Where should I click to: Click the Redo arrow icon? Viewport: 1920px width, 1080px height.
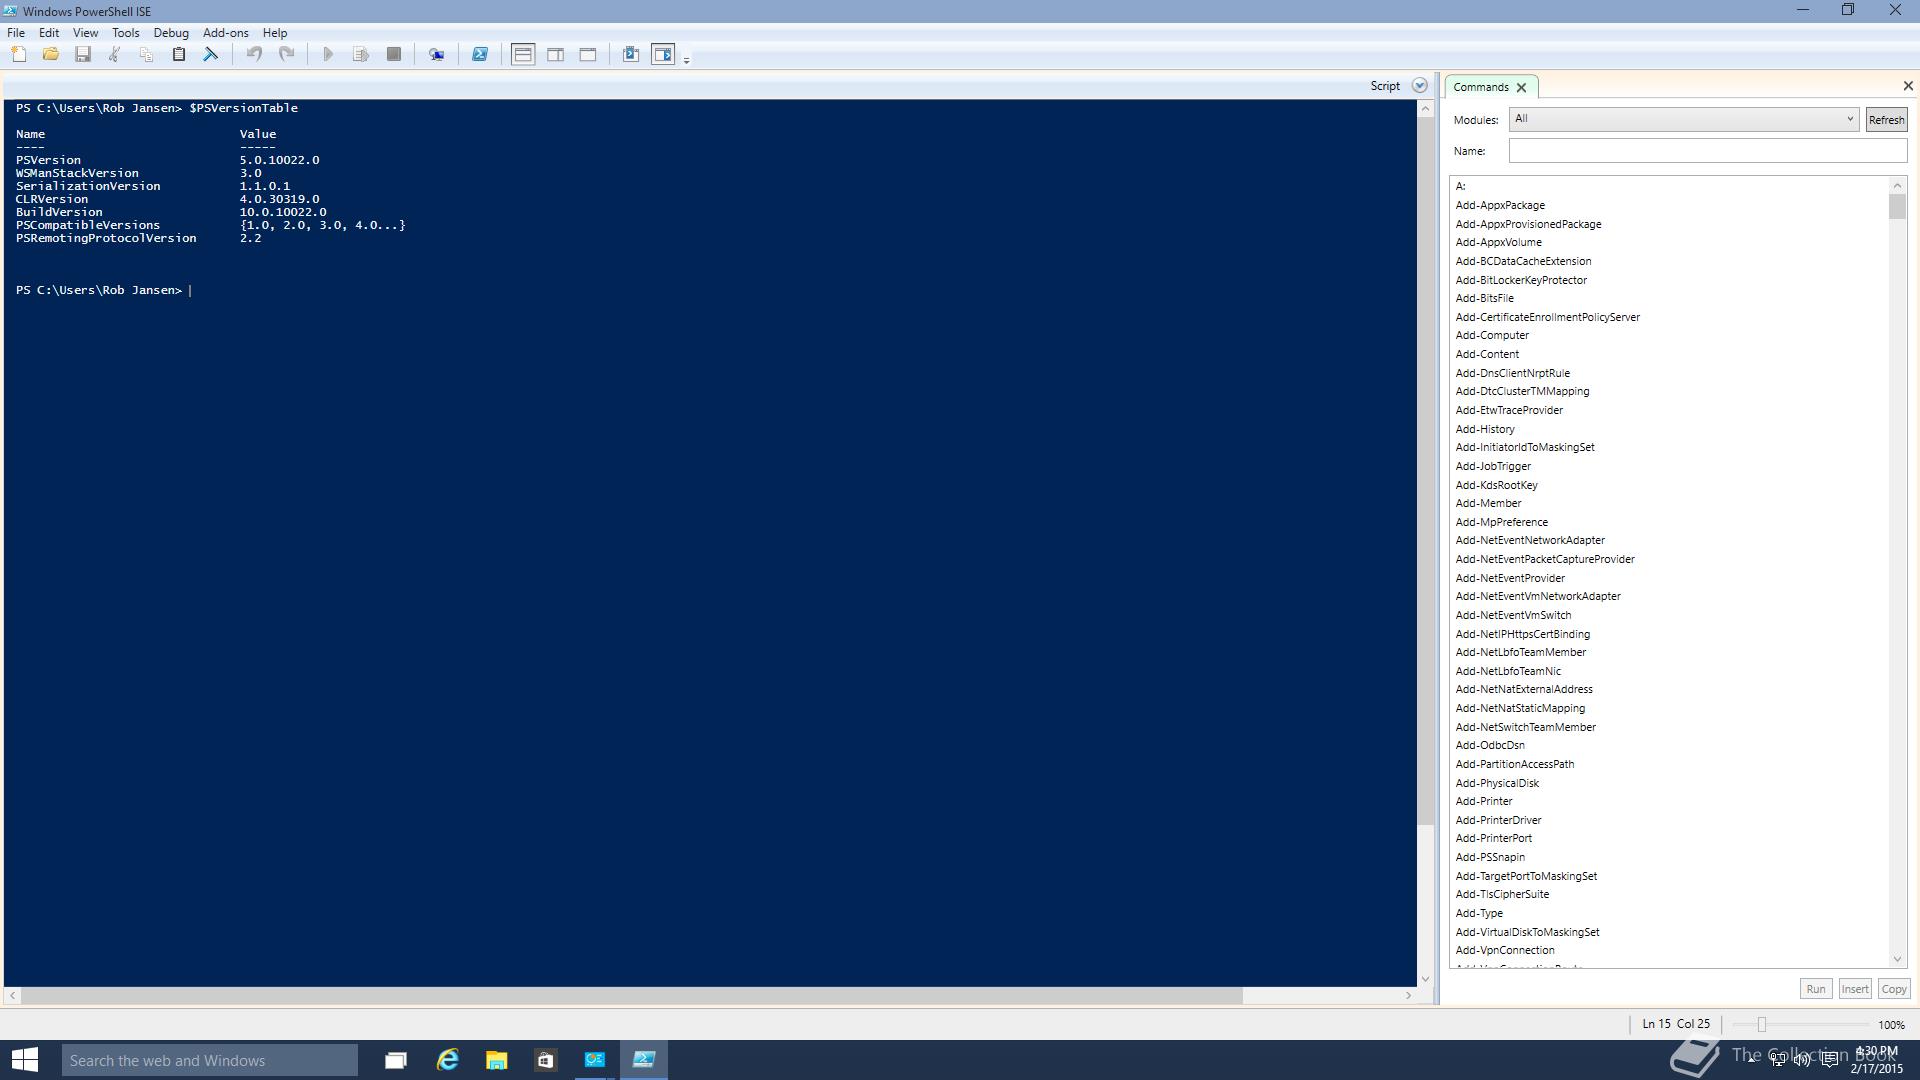[x=286, y=55]
